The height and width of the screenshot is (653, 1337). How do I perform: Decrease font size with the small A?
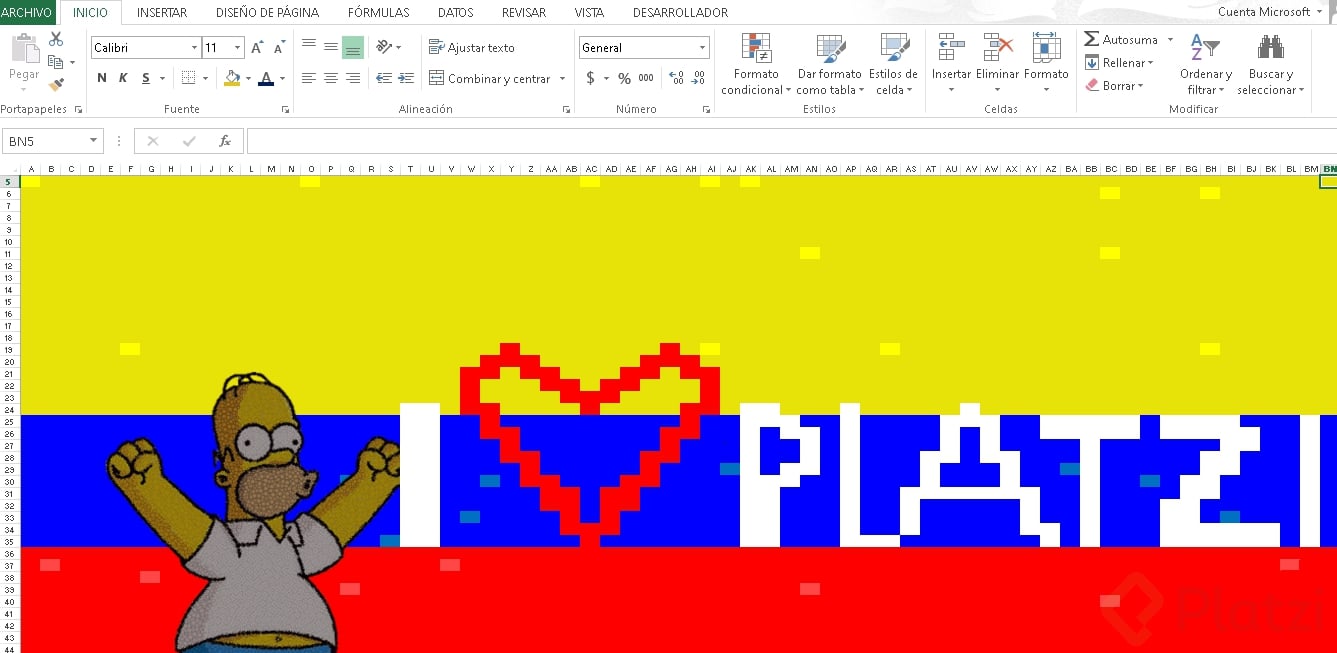tap(279, 48)
